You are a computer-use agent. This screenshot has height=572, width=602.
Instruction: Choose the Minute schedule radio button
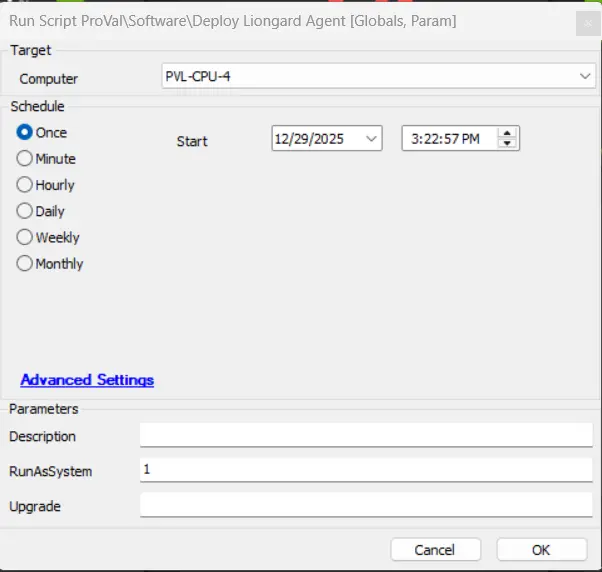pos(25,159)
